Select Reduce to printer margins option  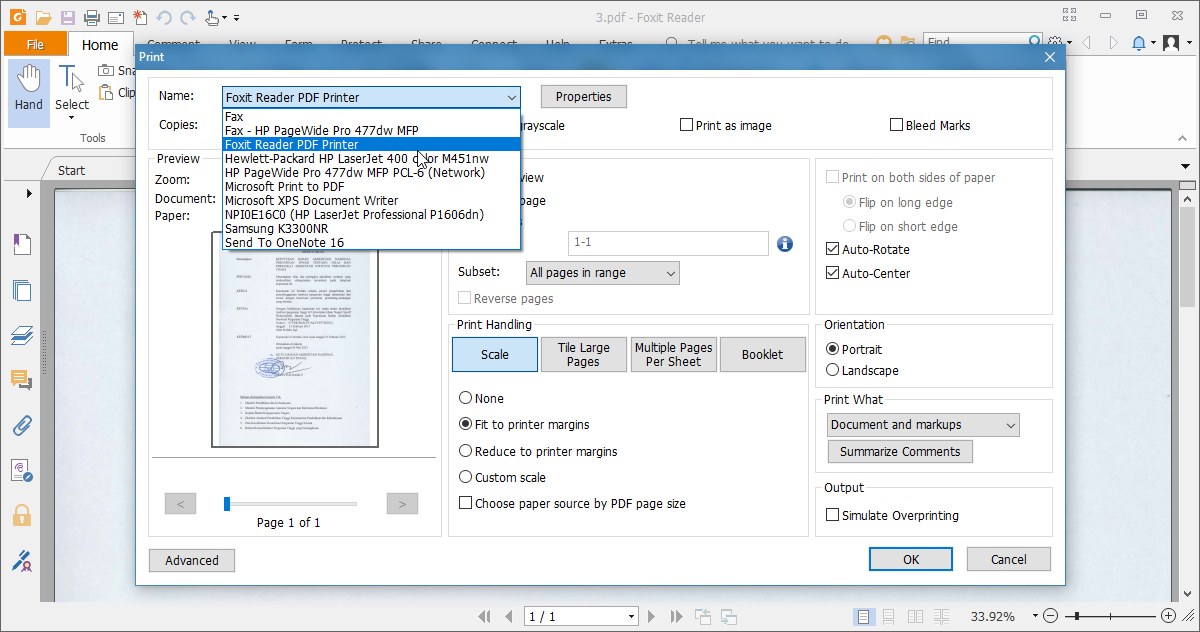(466, 451)
